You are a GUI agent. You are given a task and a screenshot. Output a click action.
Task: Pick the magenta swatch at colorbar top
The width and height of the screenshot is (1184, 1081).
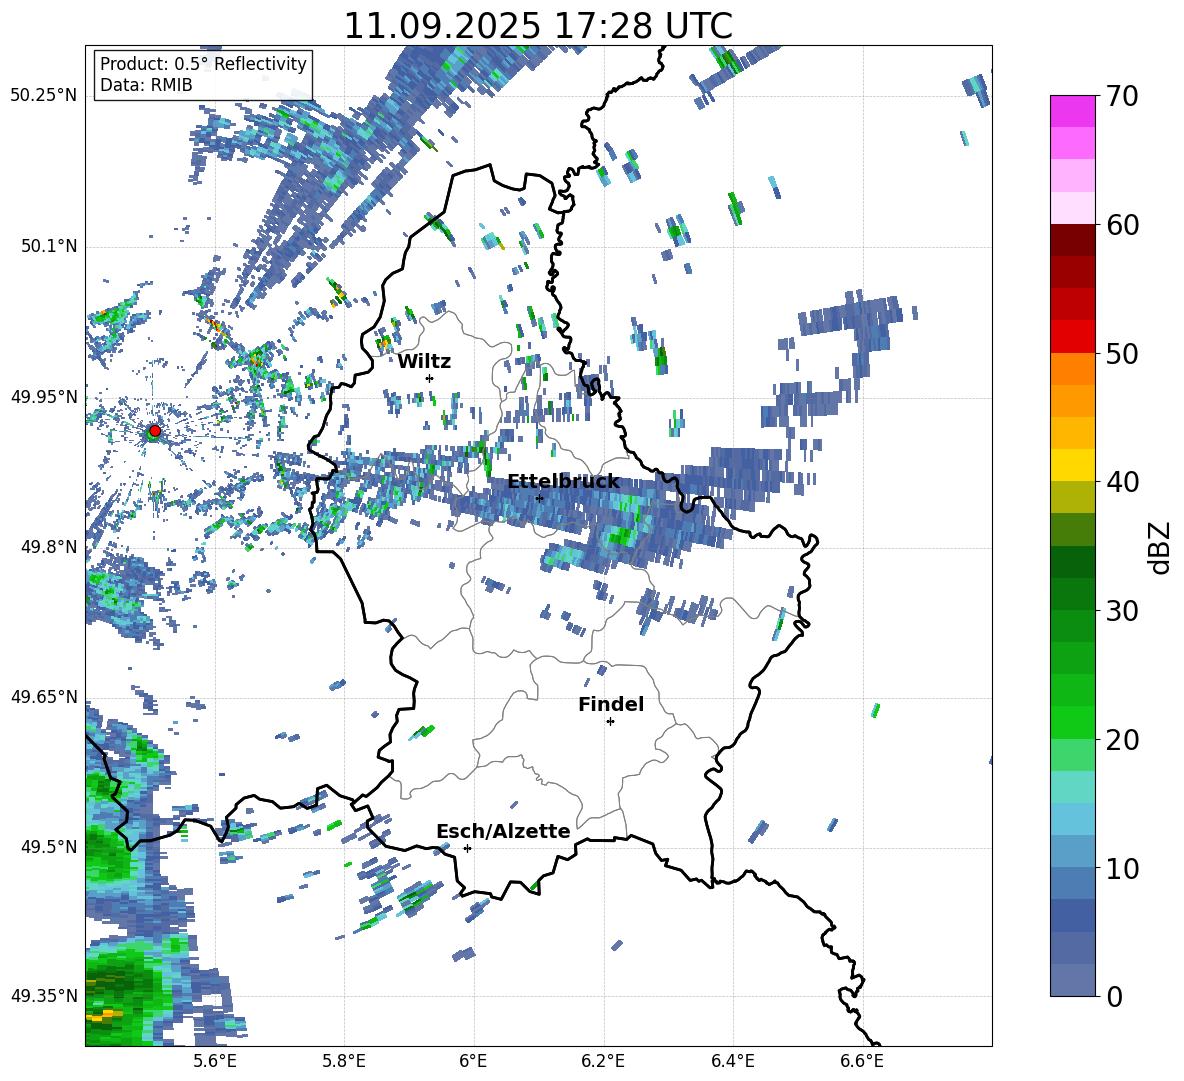pos(1072,111)
